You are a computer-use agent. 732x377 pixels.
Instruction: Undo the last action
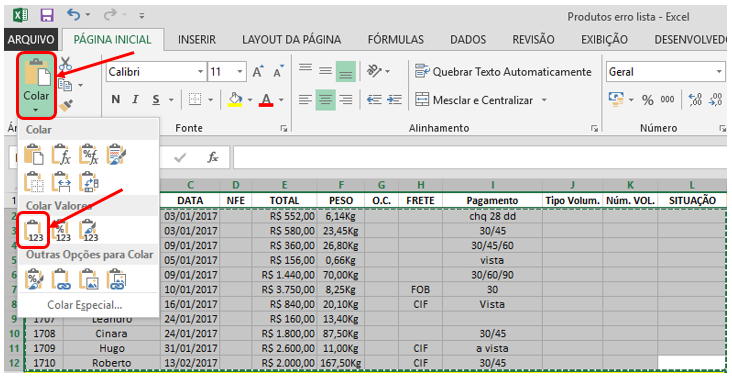(74, 15)
